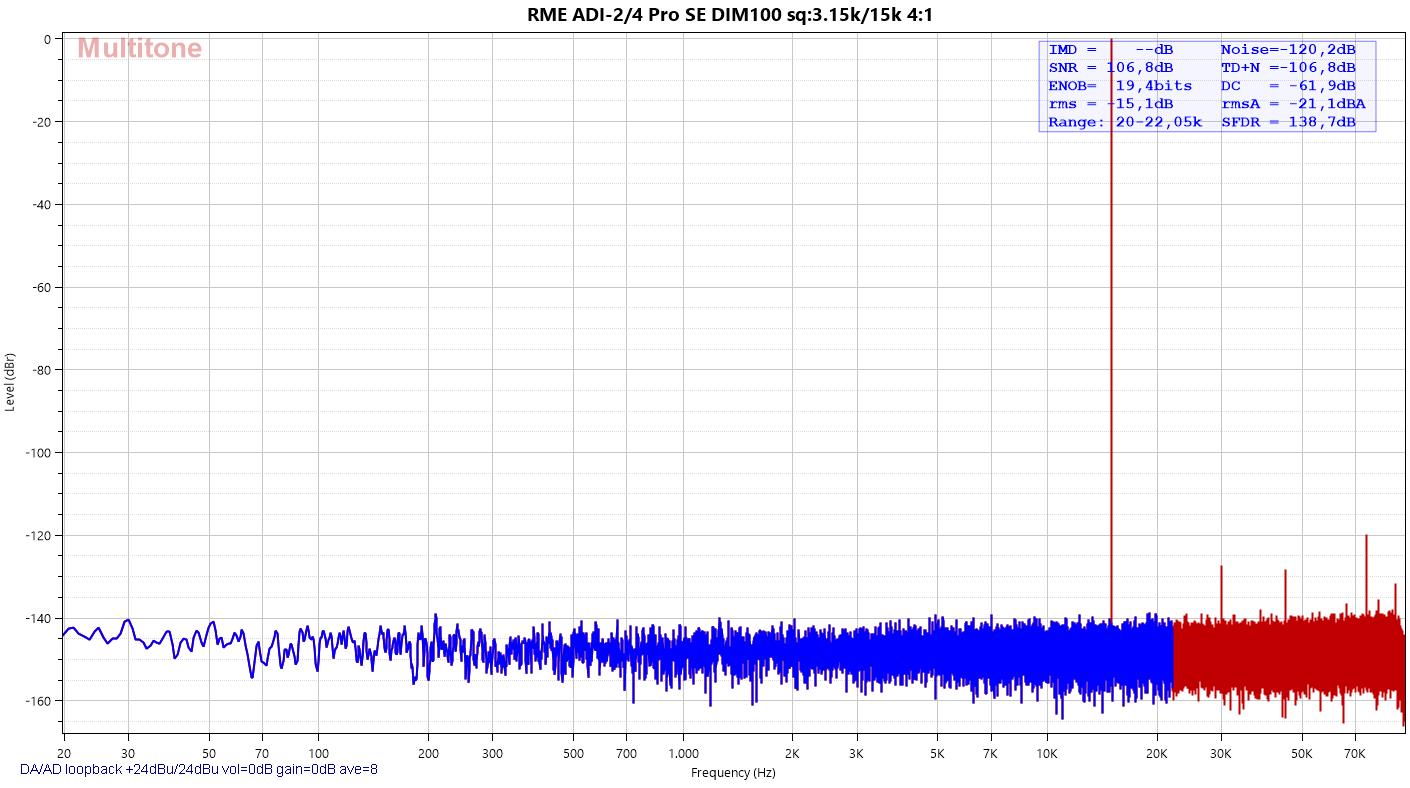The width and height of the screenshot is (1410, 788).
Task: Click the 70K frequency axis tick
Action: pyautogui.click(x=1355, y=752)
